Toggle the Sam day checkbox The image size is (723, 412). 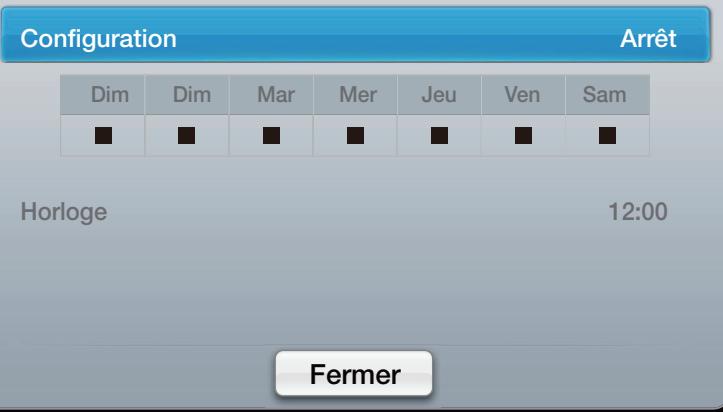pos(607,135)
